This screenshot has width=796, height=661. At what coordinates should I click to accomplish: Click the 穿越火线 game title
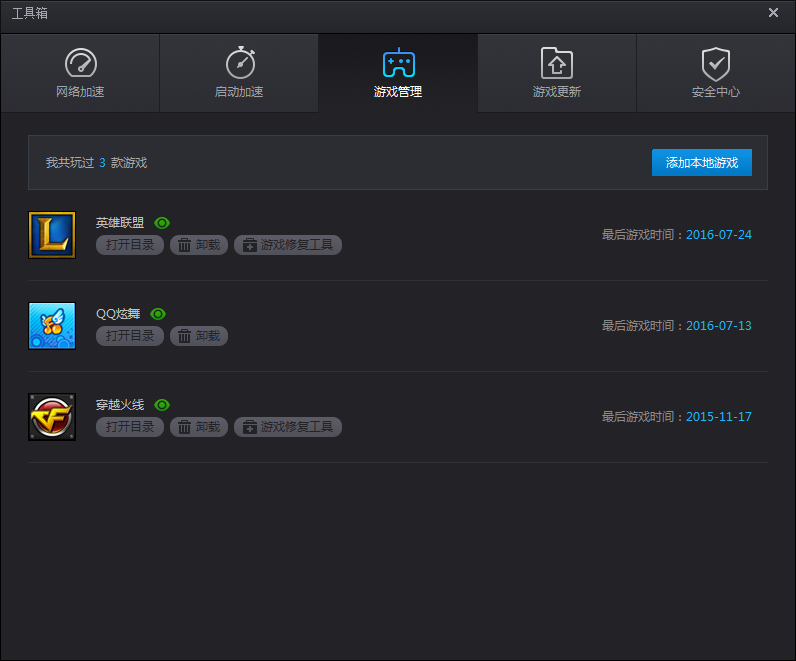pos(120,405)
